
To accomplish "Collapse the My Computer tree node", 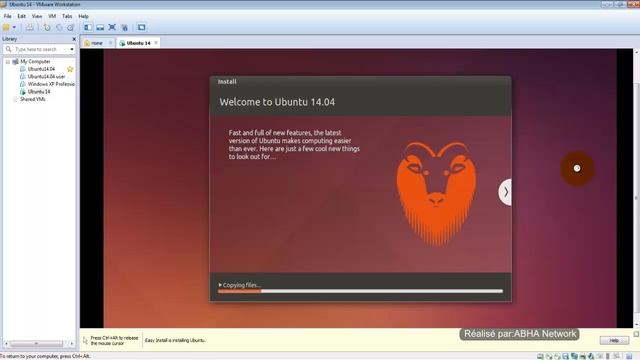I will [8, 62].
